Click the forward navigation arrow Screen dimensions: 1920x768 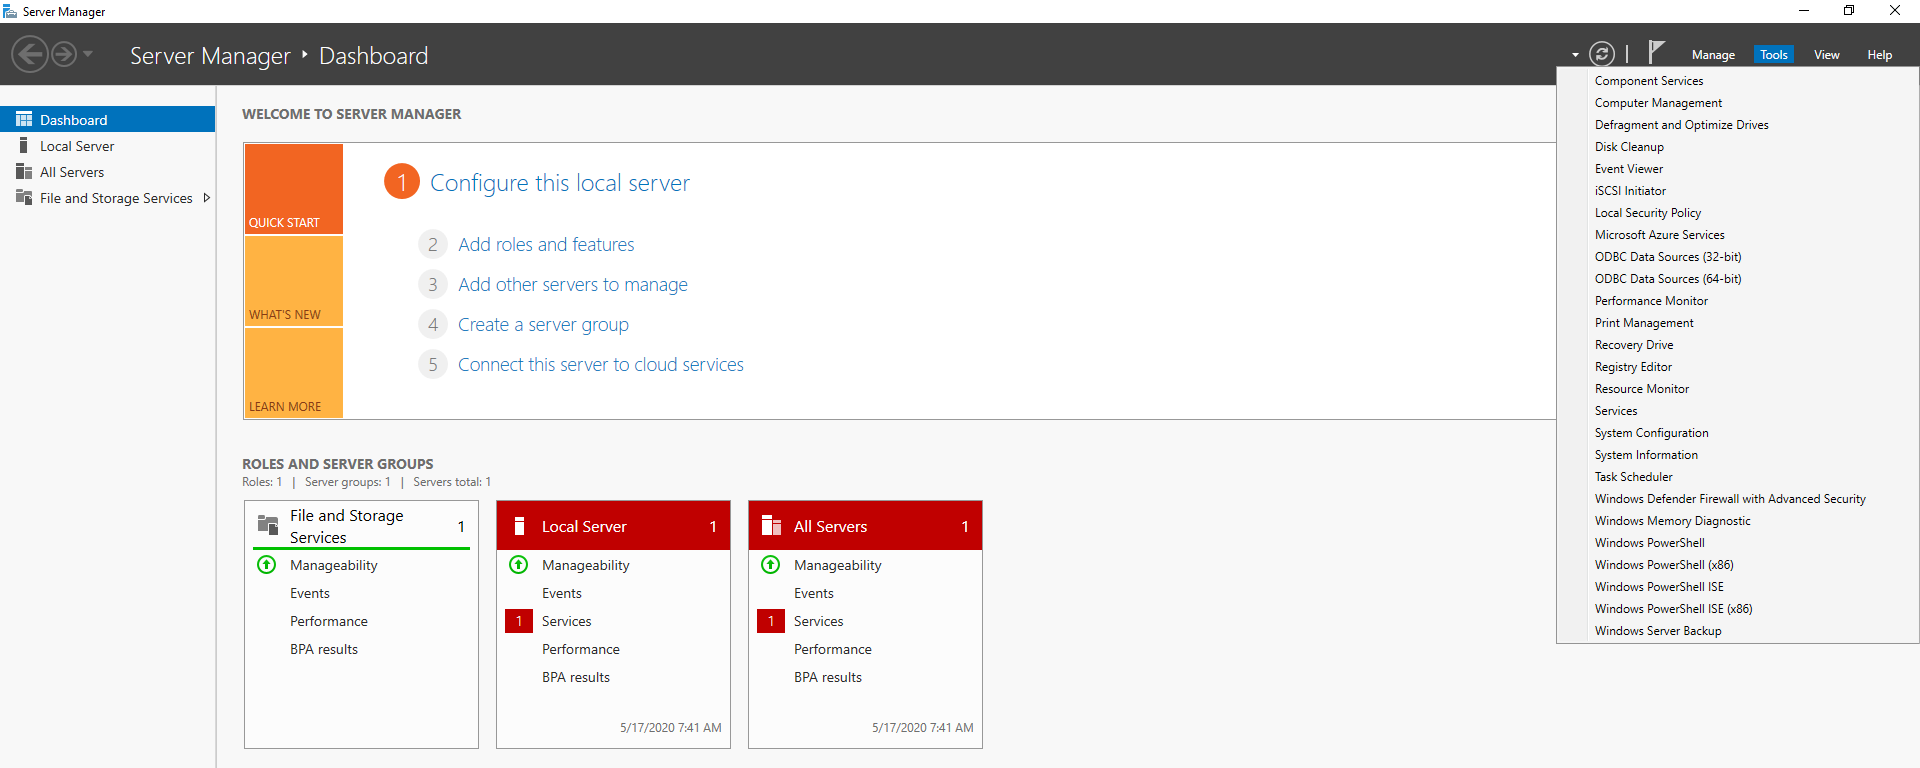64,54
